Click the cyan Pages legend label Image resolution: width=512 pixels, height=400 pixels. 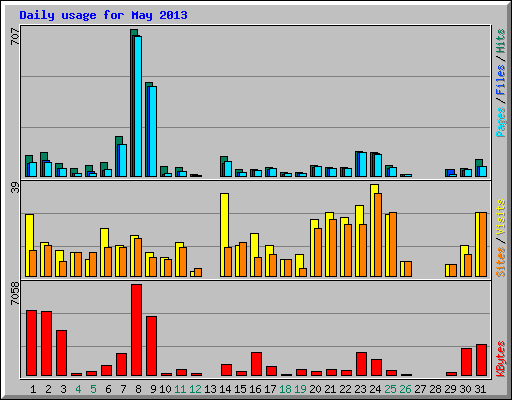pyautogui.click(x=500, y=122)
